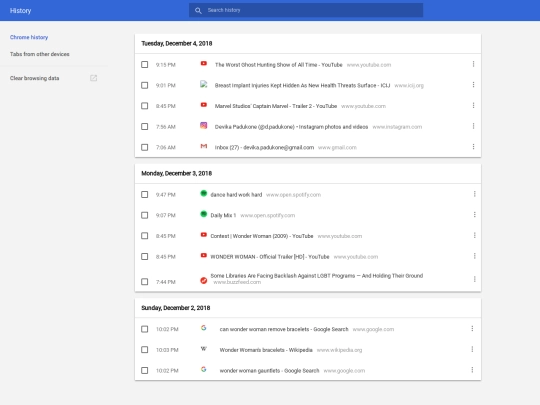
Task: Click the History page title
Action: (x=20, y=11)
